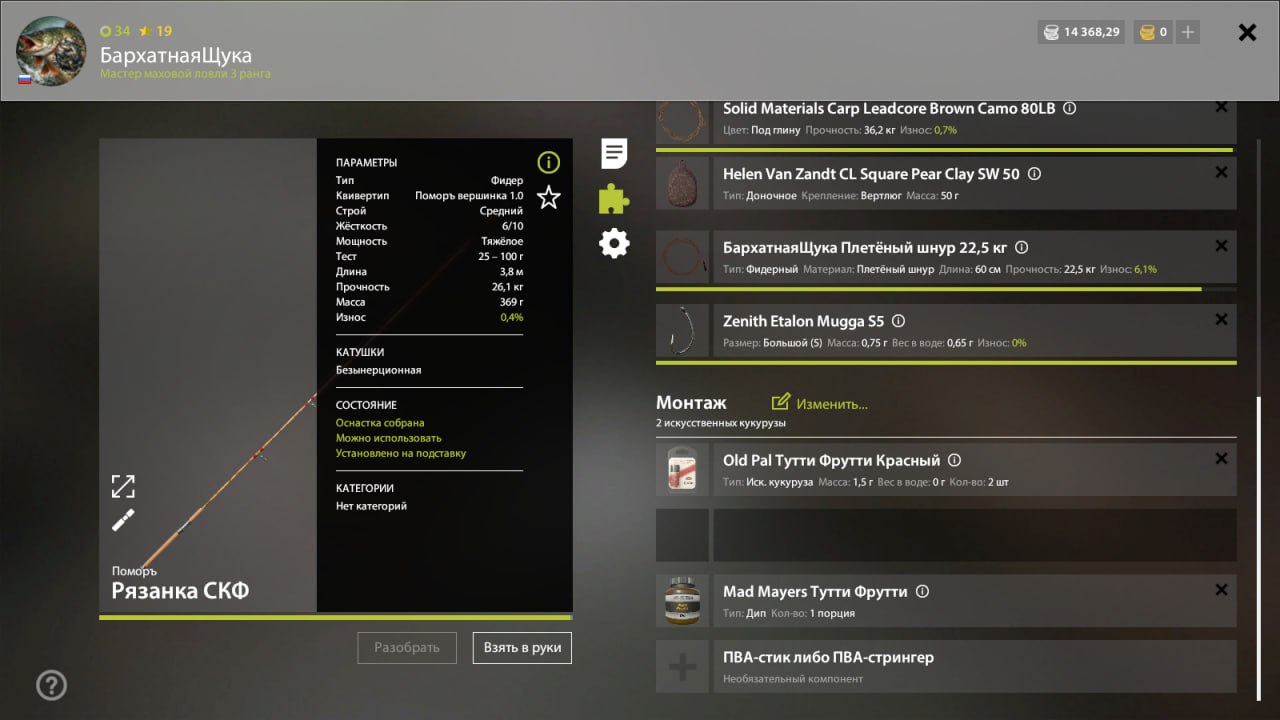Show info for Mad Mayers Тутти Фрутти
This screenshot has width=1280, height=720.
[922, 591]
